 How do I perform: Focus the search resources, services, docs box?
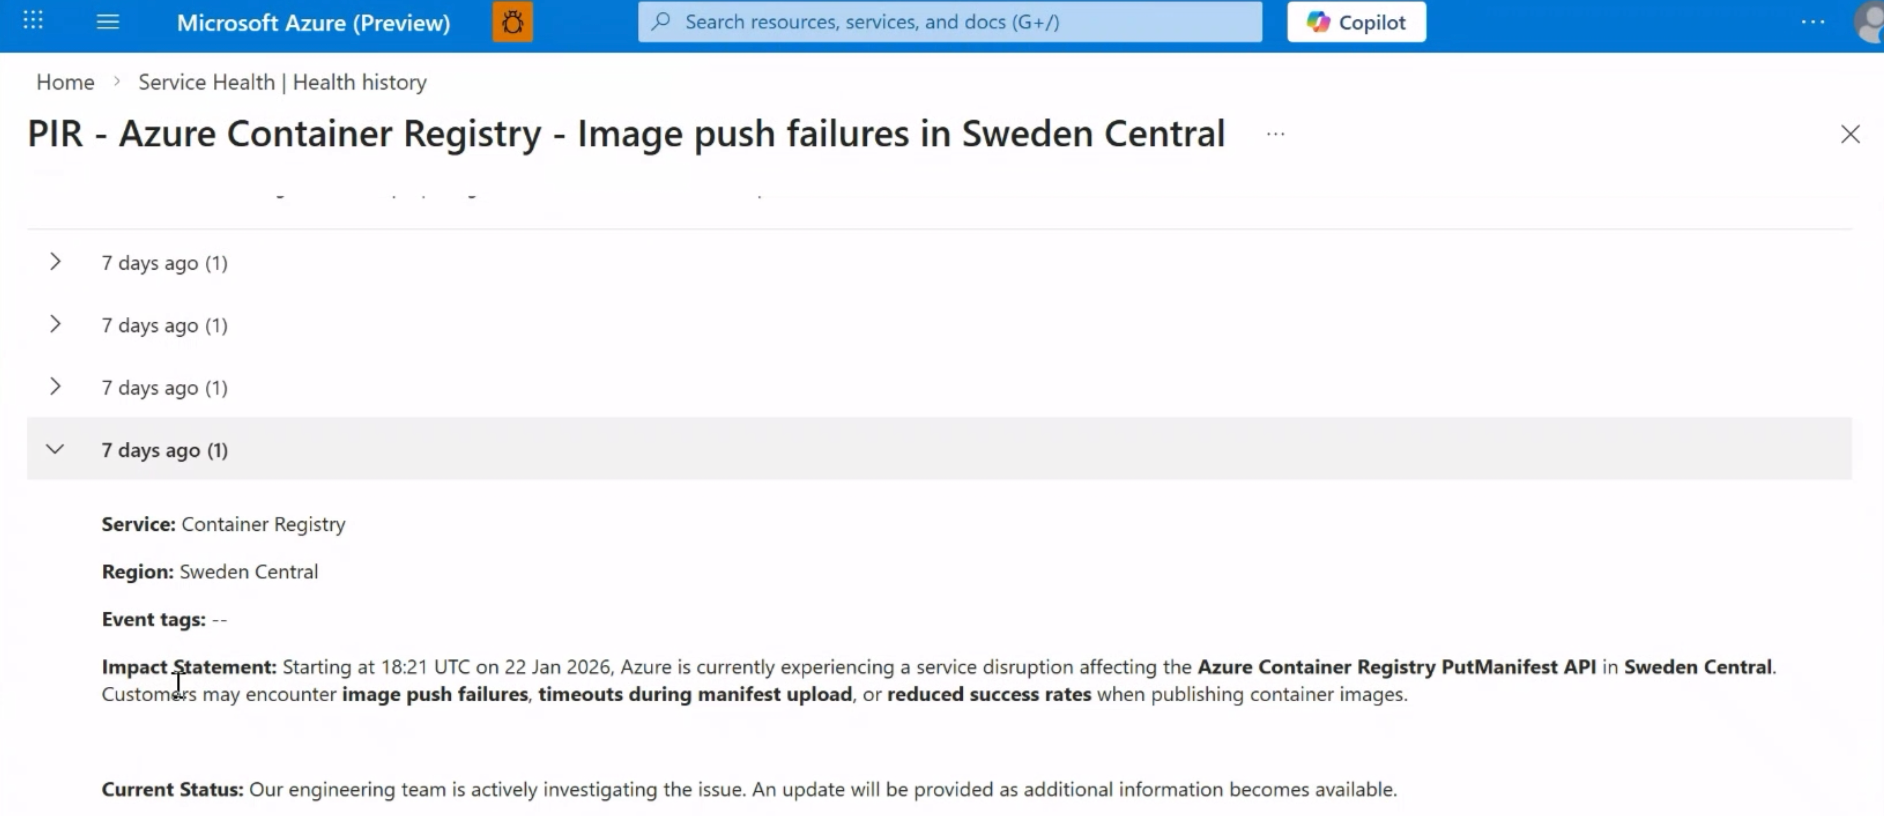(x=950, y=22)
